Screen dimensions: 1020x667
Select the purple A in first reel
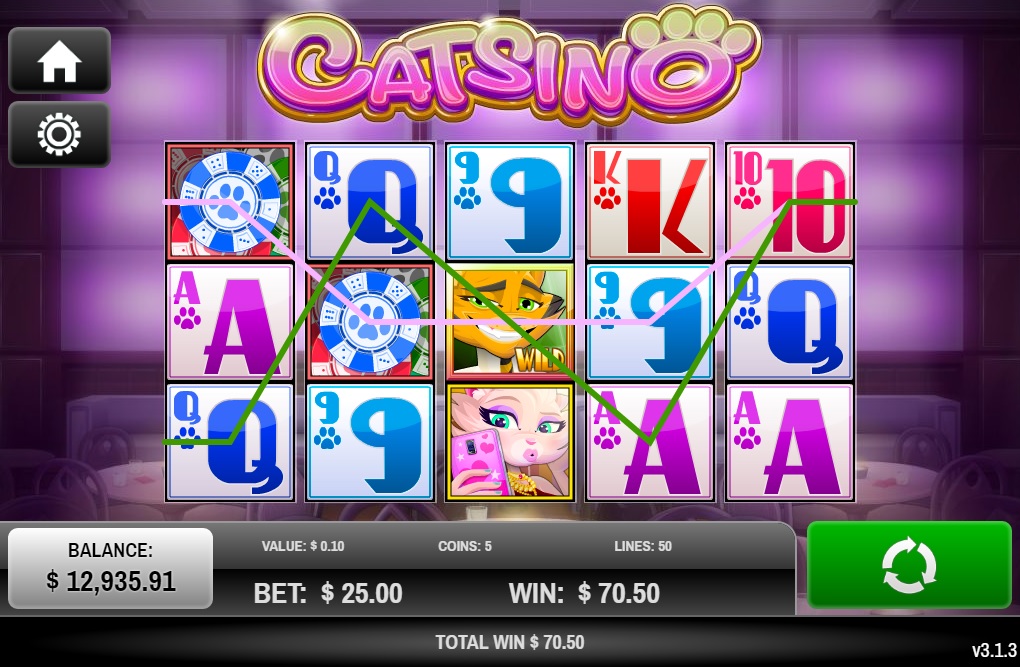(x=230, y=321)
